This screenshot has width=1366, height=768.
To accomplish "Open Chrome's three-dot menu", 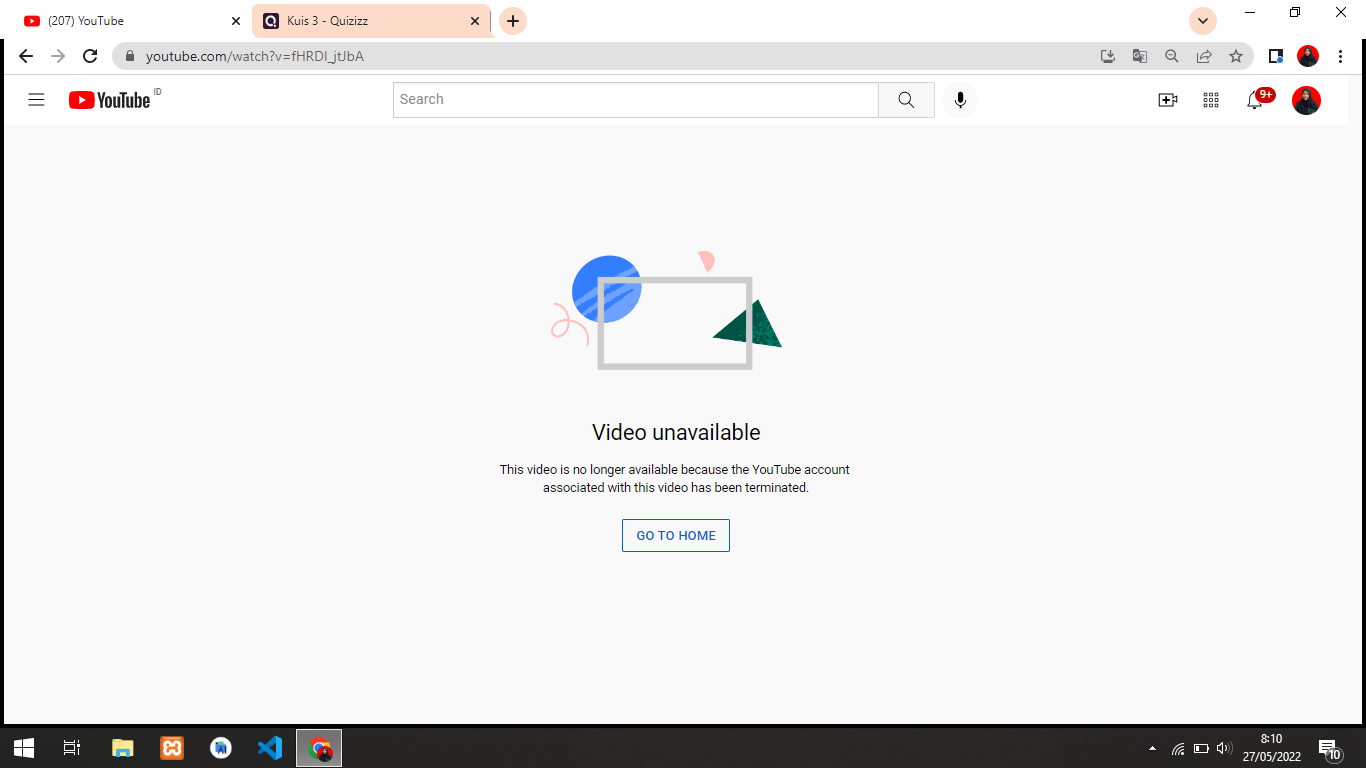I will tap(1340, 56).
